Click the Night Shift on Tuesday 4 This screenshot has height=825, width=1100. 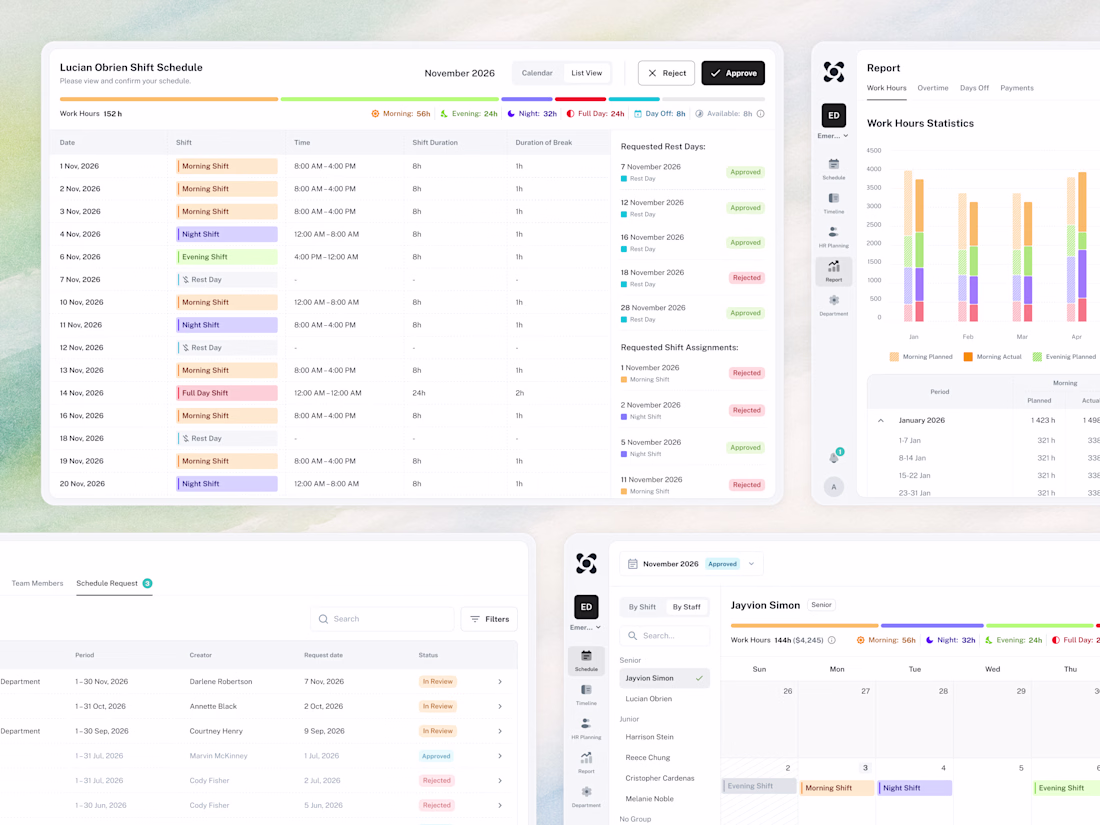tap(915, 788)
